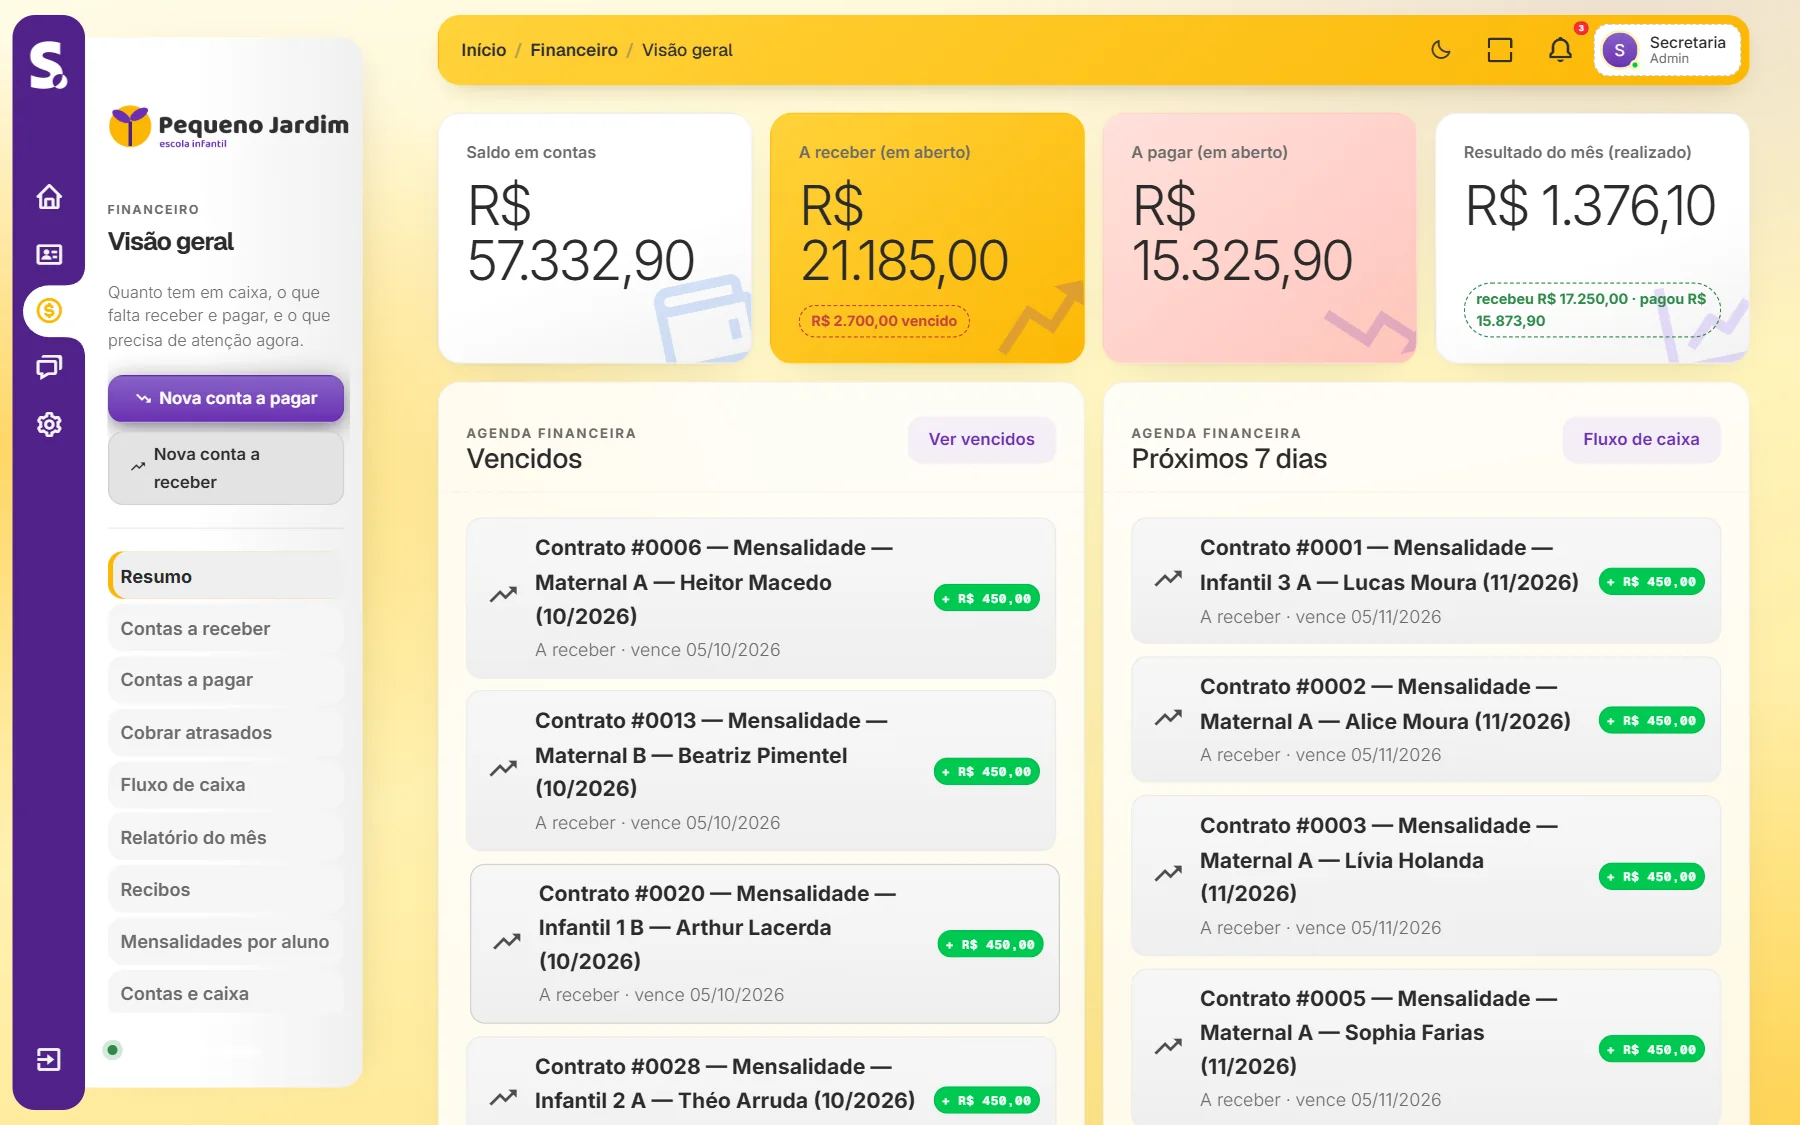The width and height of the screenshot is (1800, 1125).
Task: Open Contrato #0002 Alice Moura entry
Action: (1426, 720)
